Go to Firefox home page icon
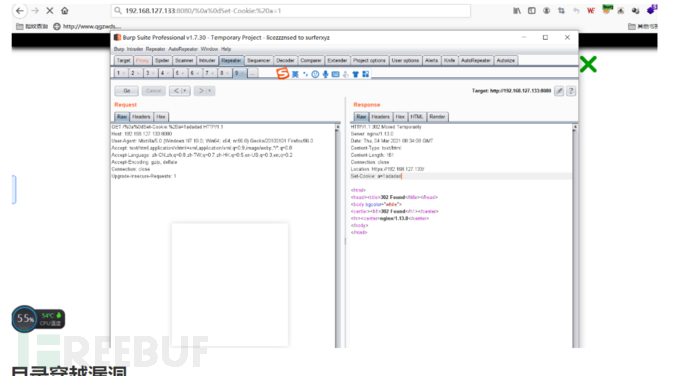 click(x=65, y=11)
